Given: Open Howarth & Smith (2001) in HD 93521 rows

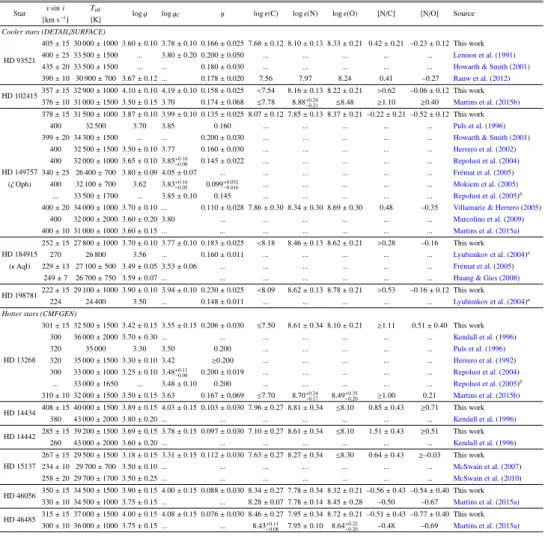Looking at the screenshot, I should (491, 67).
